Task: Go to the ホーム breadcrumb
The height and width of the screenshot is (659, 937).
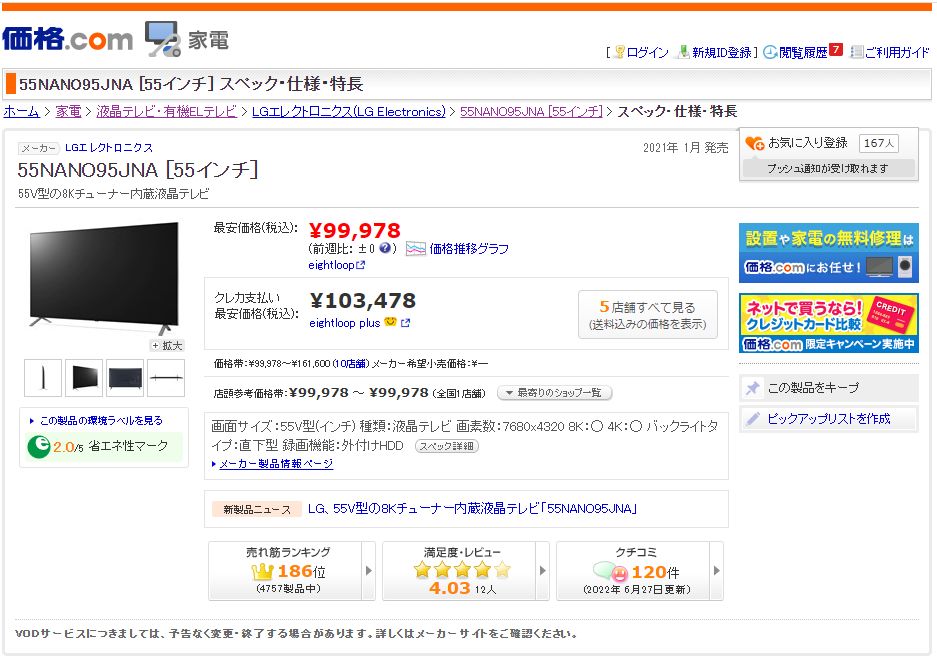Action: pos(22,112)
